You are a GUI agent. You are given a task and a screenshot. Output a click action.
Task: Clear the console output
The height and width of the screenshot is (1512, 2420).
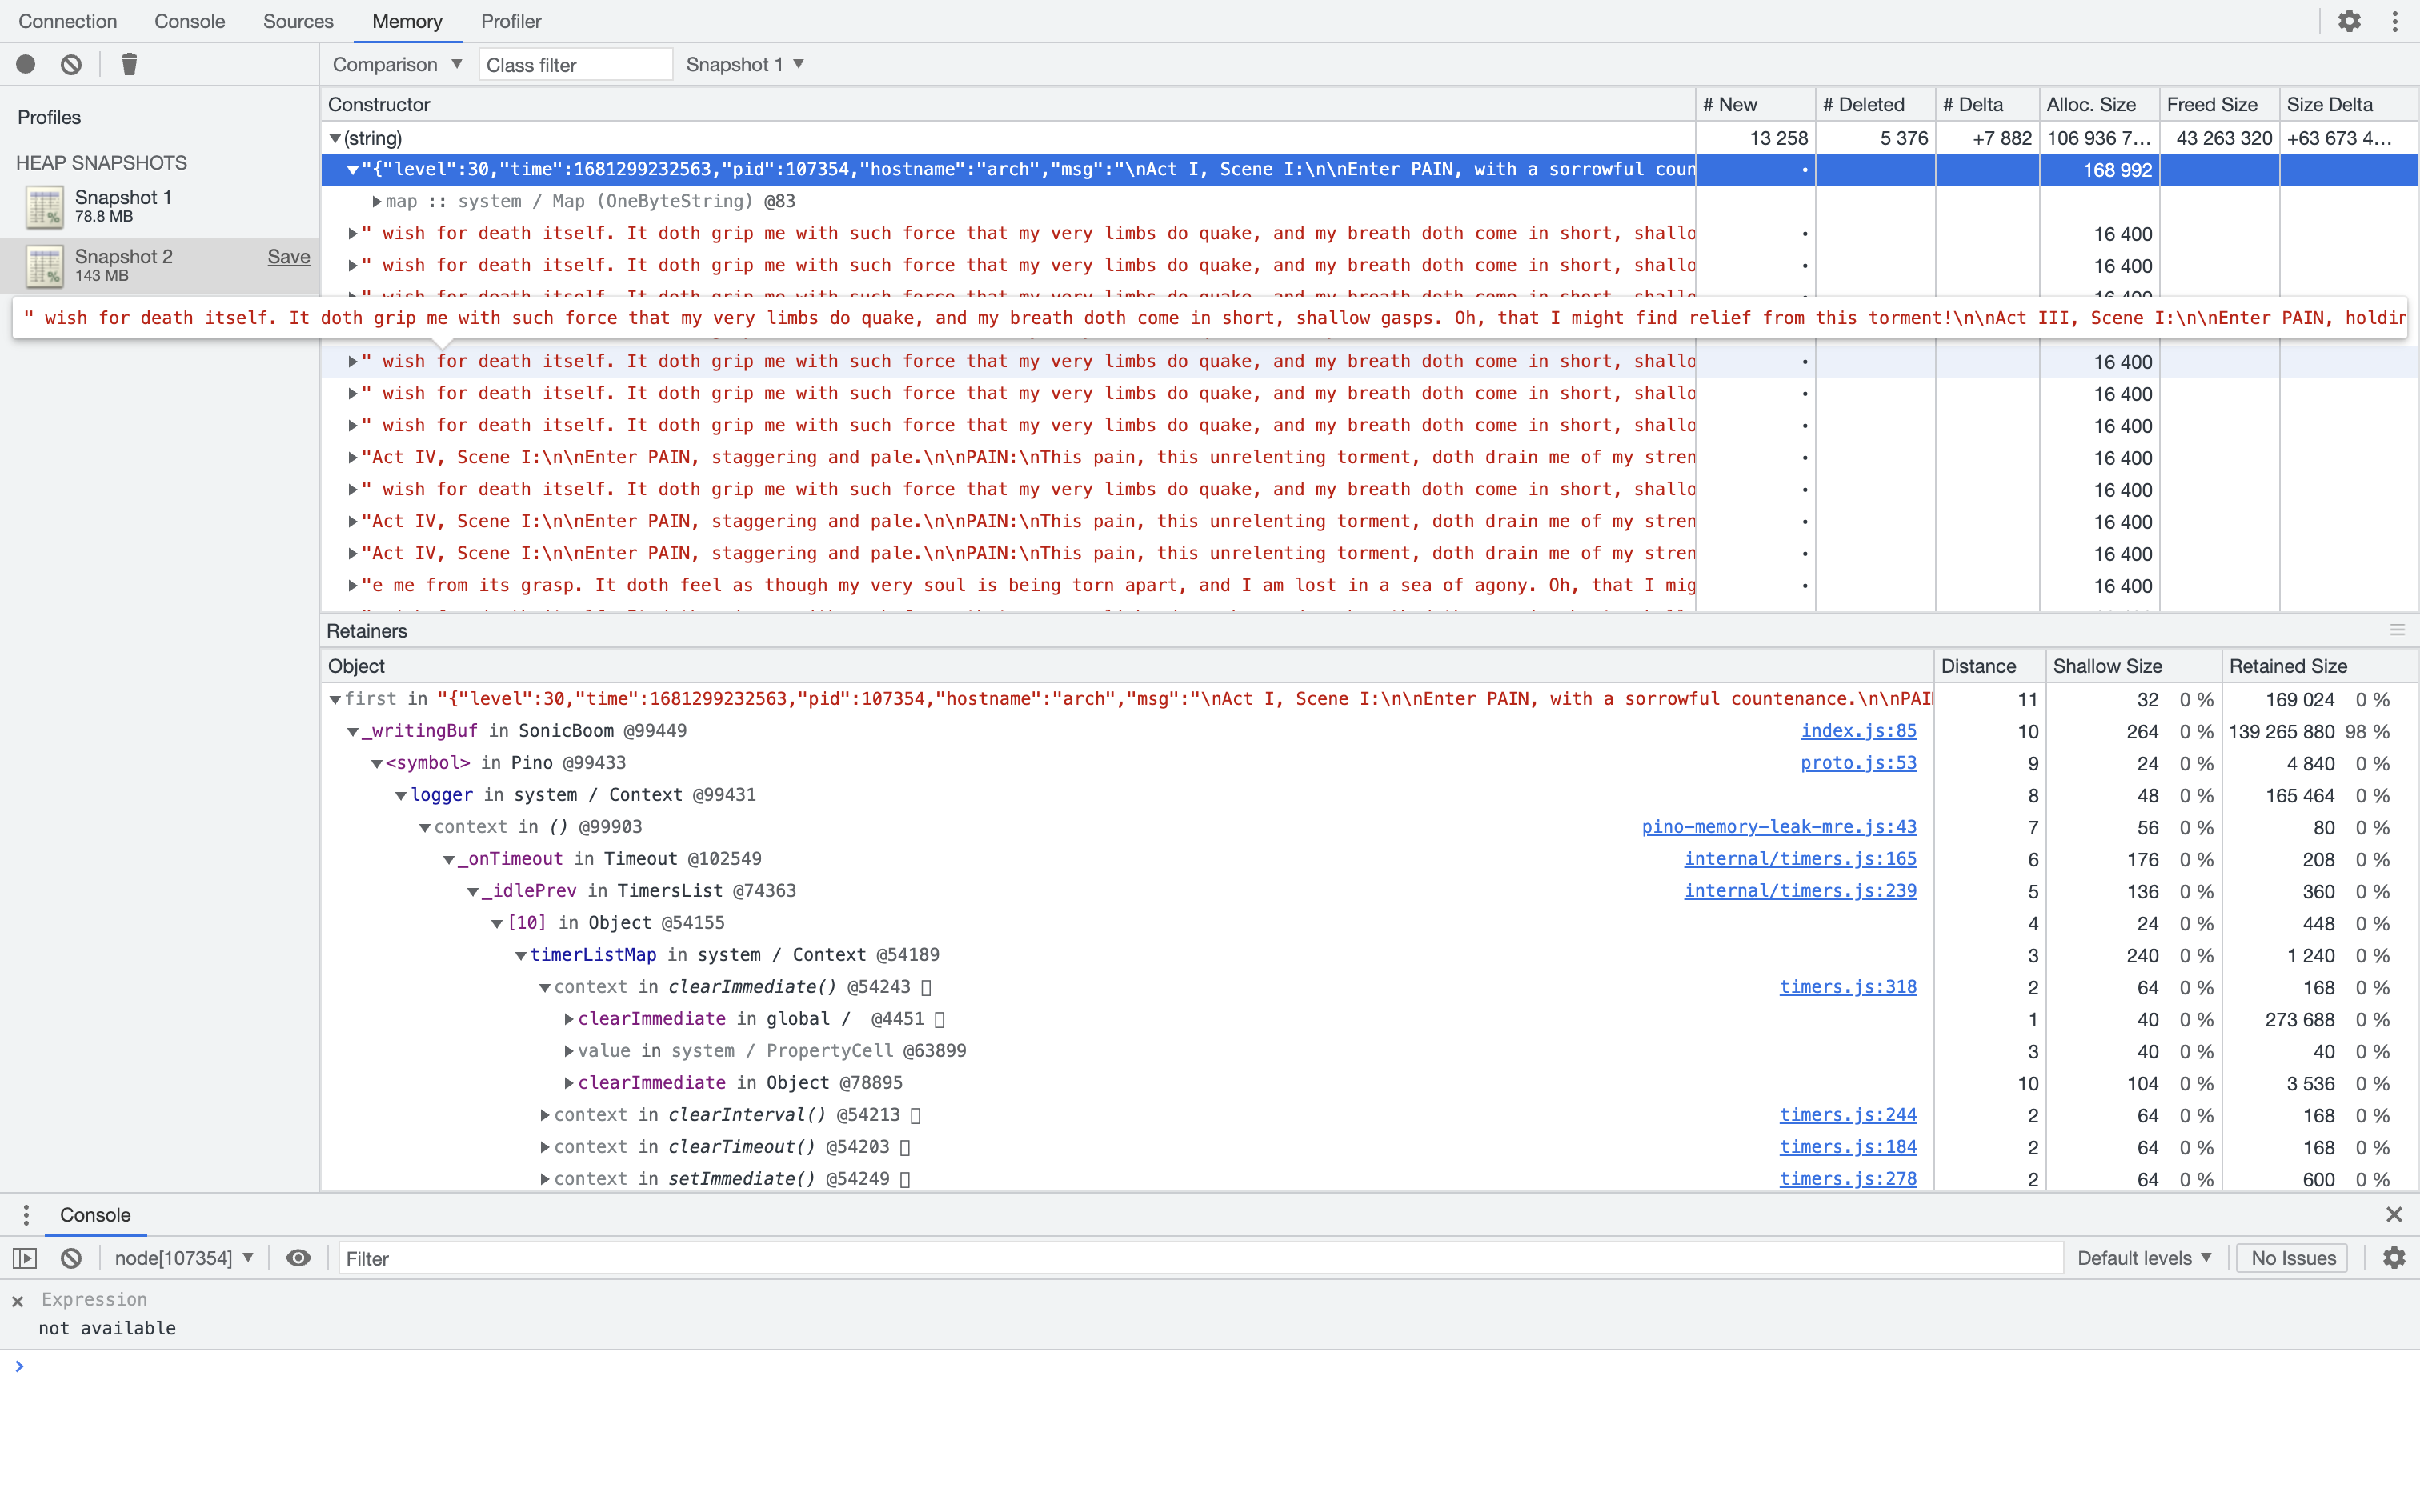70,1258
